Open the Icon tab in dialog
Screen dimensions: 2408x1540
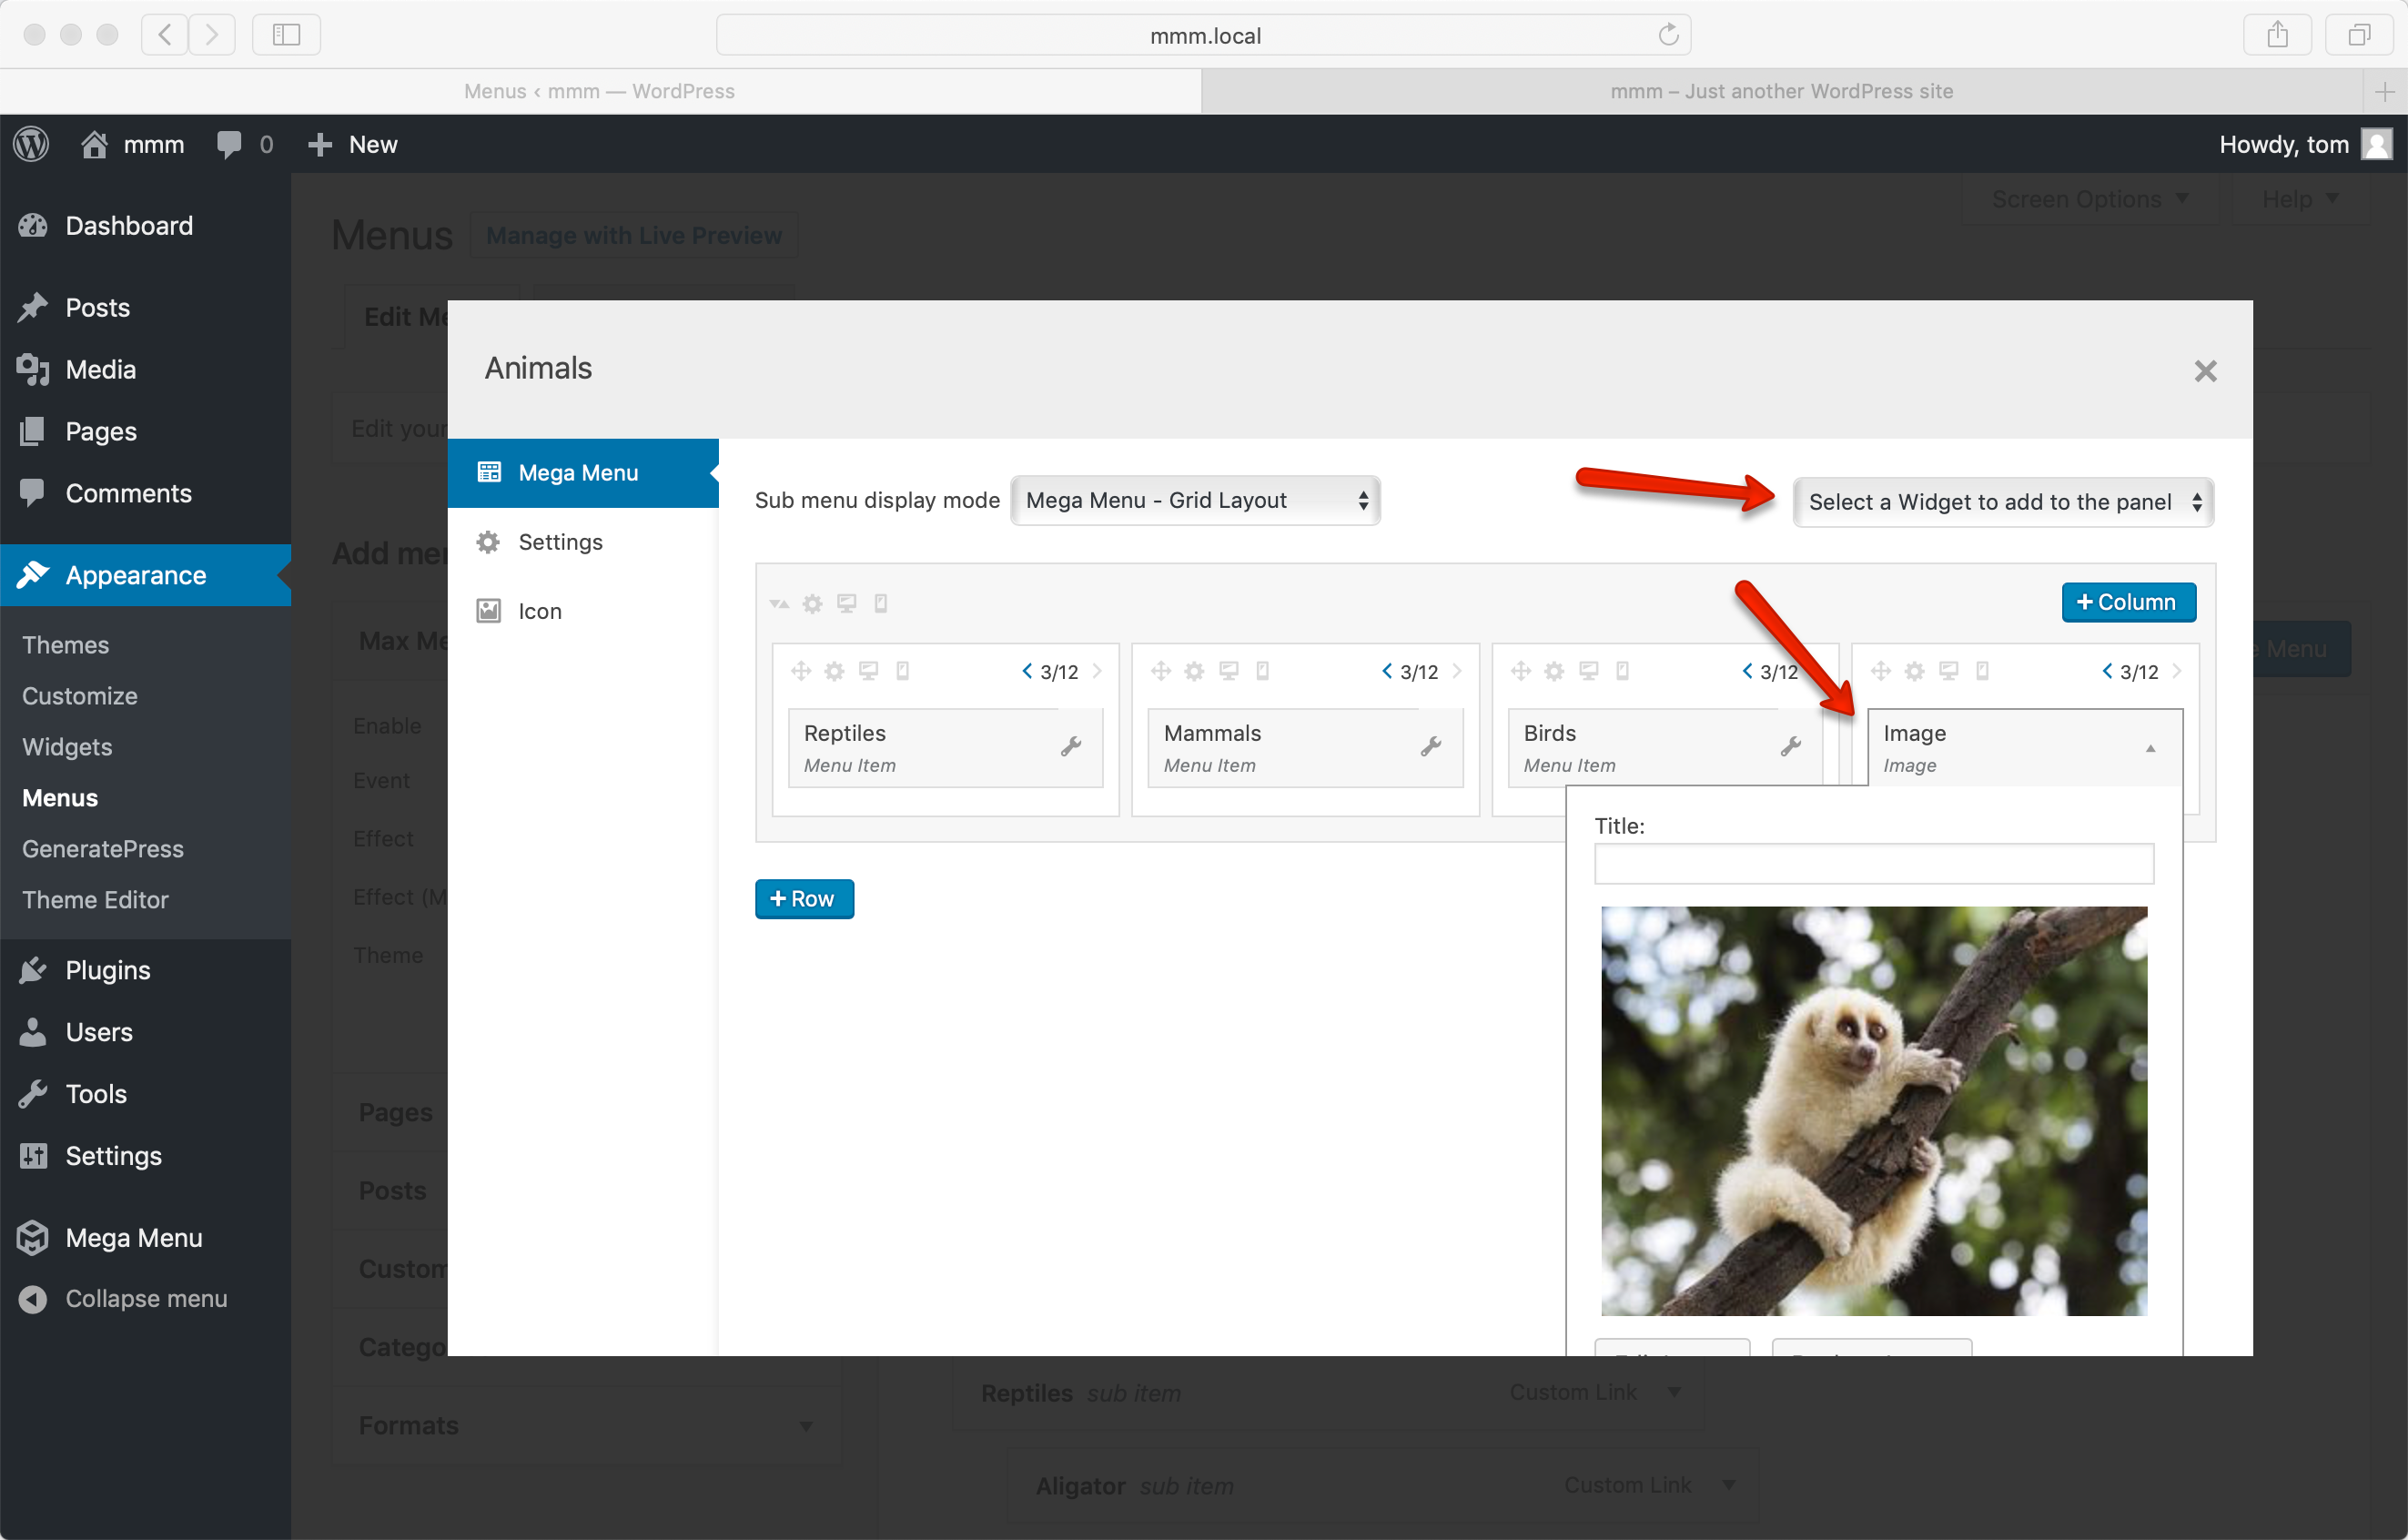pos(540,611)
